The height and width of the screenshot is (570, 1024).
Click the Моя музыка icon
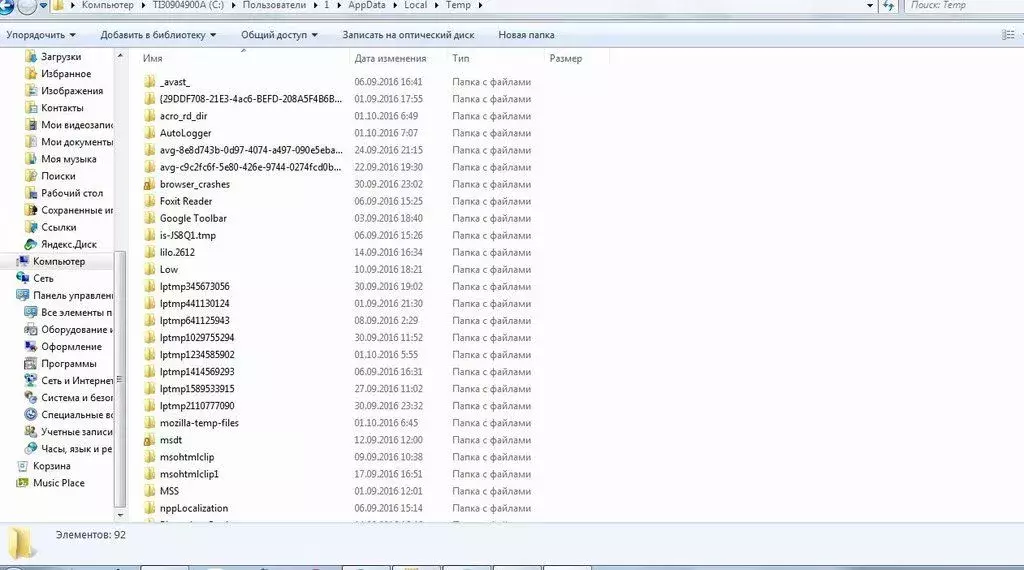click(31, 159)
